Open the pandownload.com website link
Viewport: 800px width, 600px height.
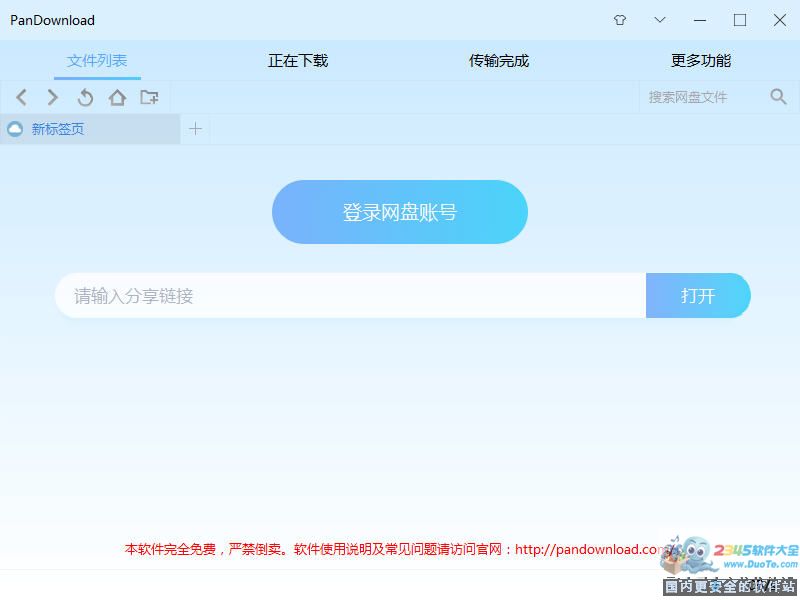tap(588, 549)
